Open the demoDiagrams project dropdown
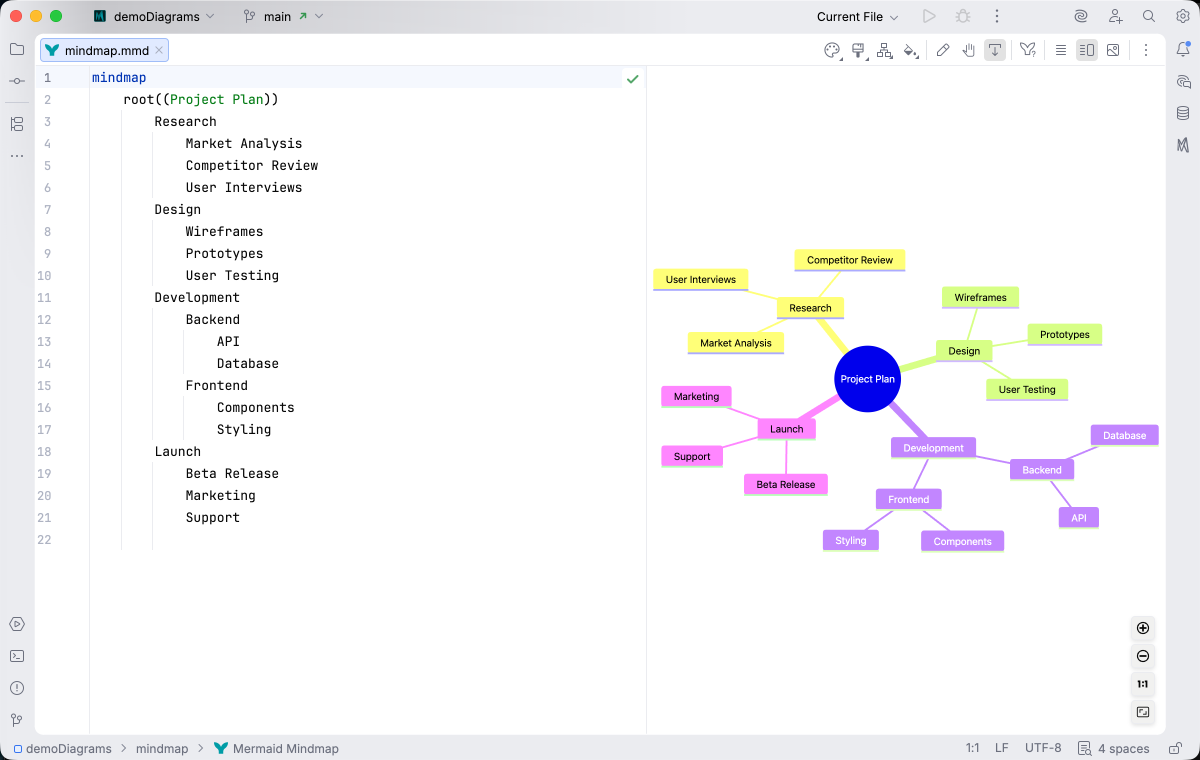The image size is (1200, 760). 154,16
